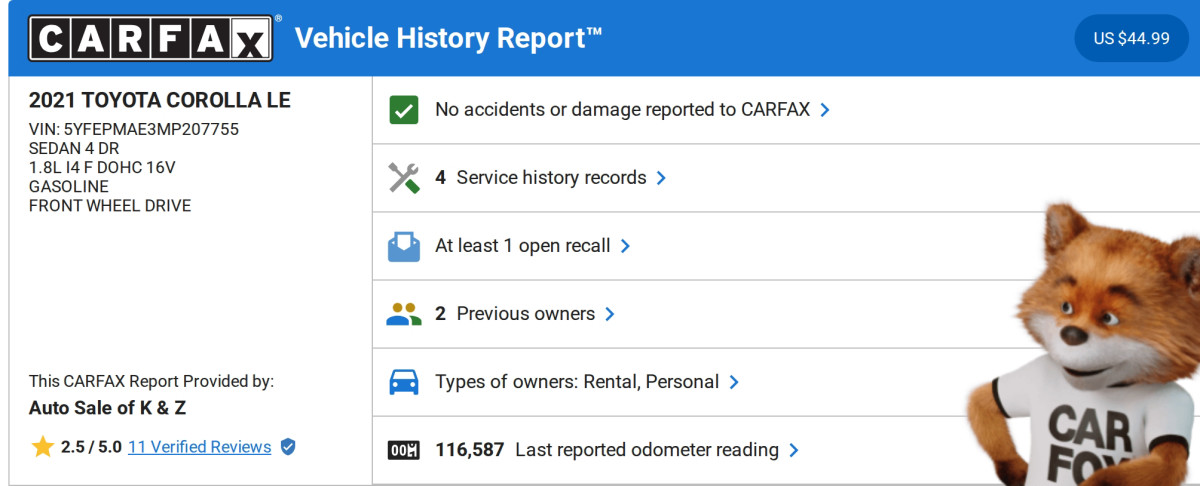Click the odometer reading icon
The image size is (1200, 486).
(x=404, y=450)
